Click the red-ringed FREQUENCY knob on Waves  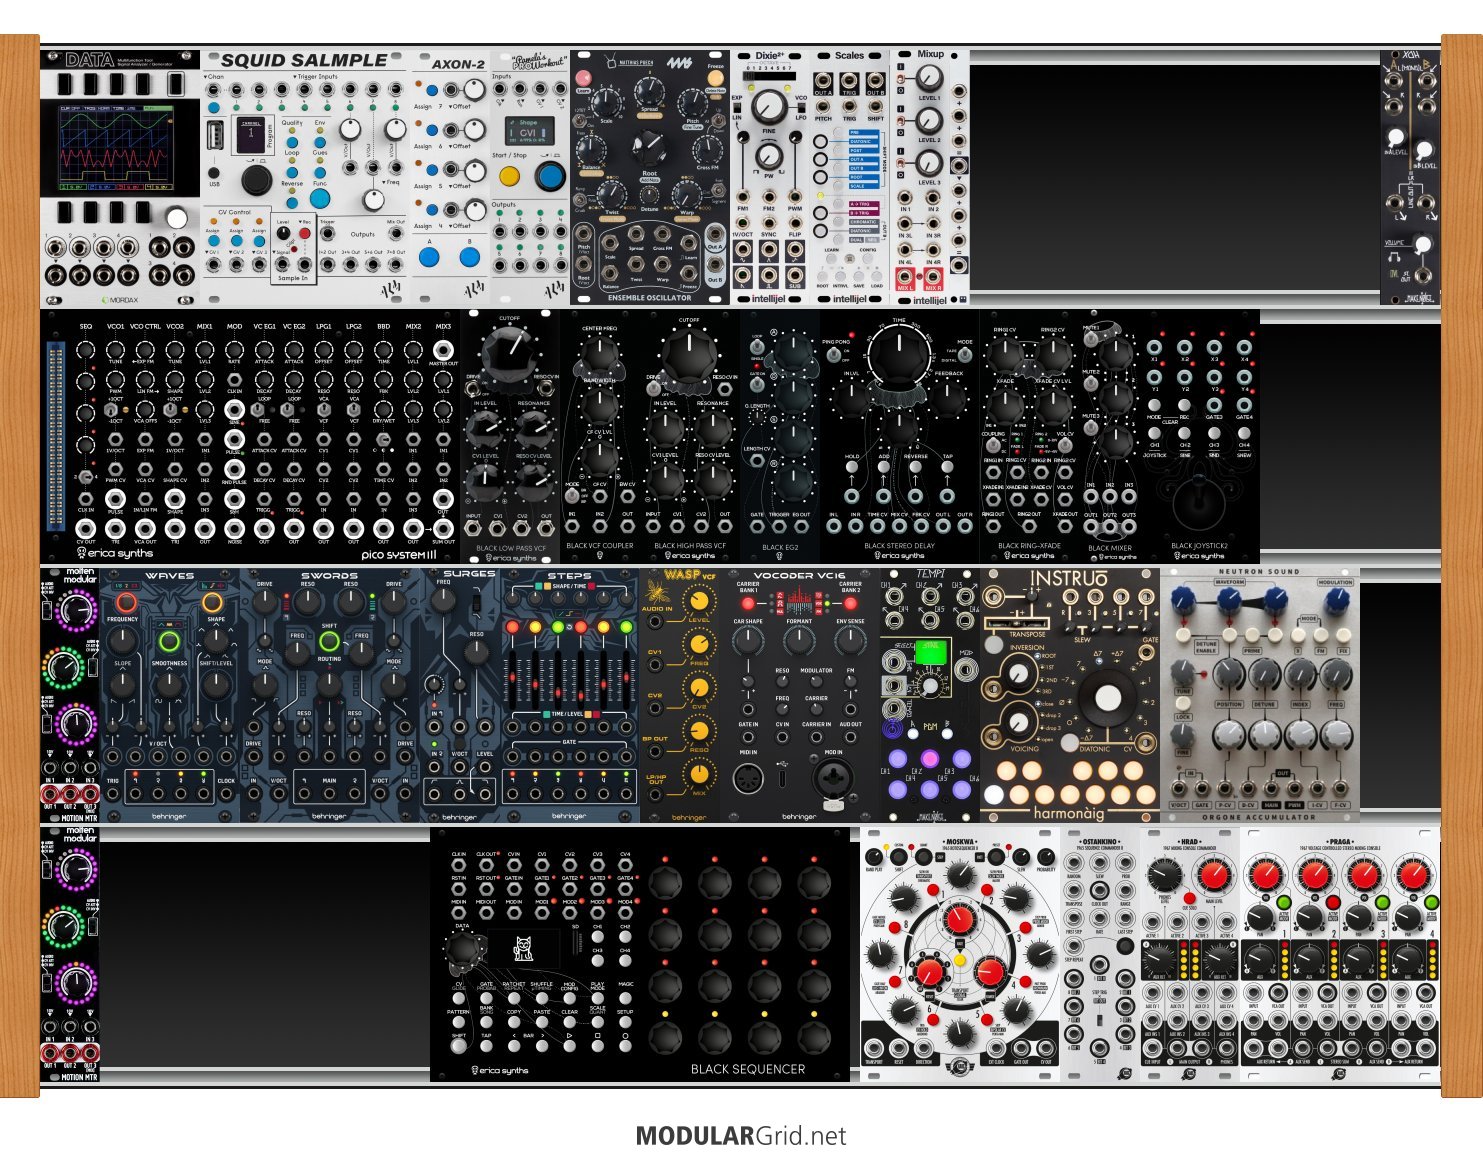[x=126, y=603]
